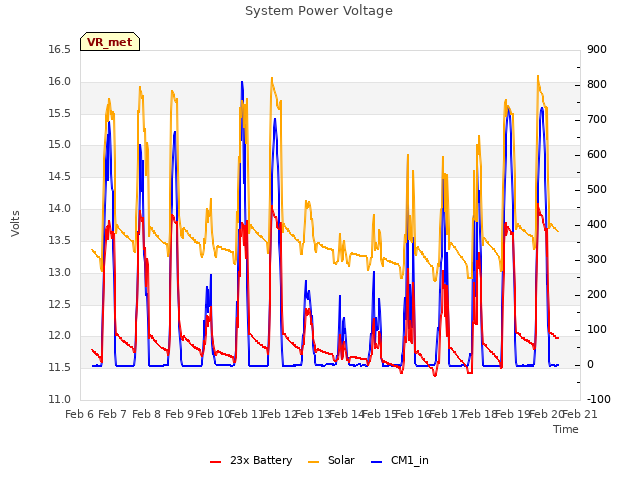The height and width of the screenshot is (480, 640).
Task: Click the 15.0 left axis value
Action: 60,145
